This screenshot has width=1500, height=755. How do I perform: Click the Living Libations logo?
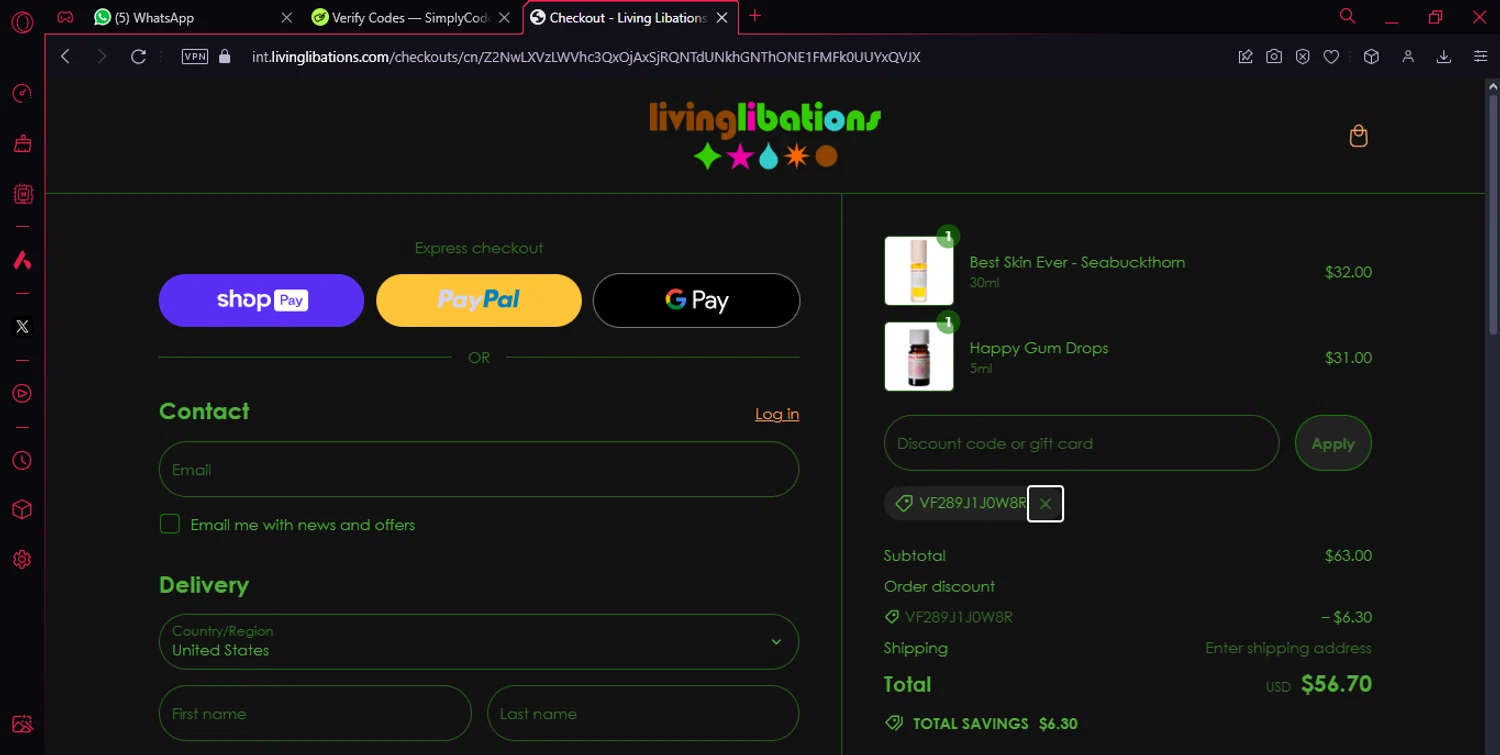tap(765, 135)
